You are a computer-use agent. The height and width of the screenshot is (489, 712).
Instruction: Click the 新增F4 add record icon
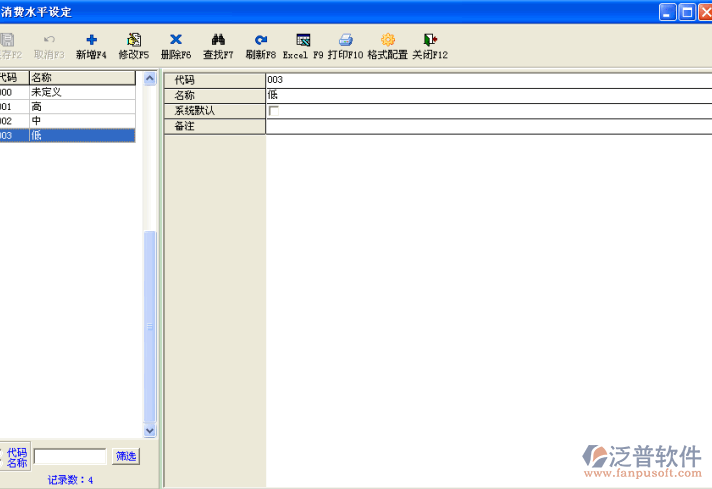(x=91, y=41)
